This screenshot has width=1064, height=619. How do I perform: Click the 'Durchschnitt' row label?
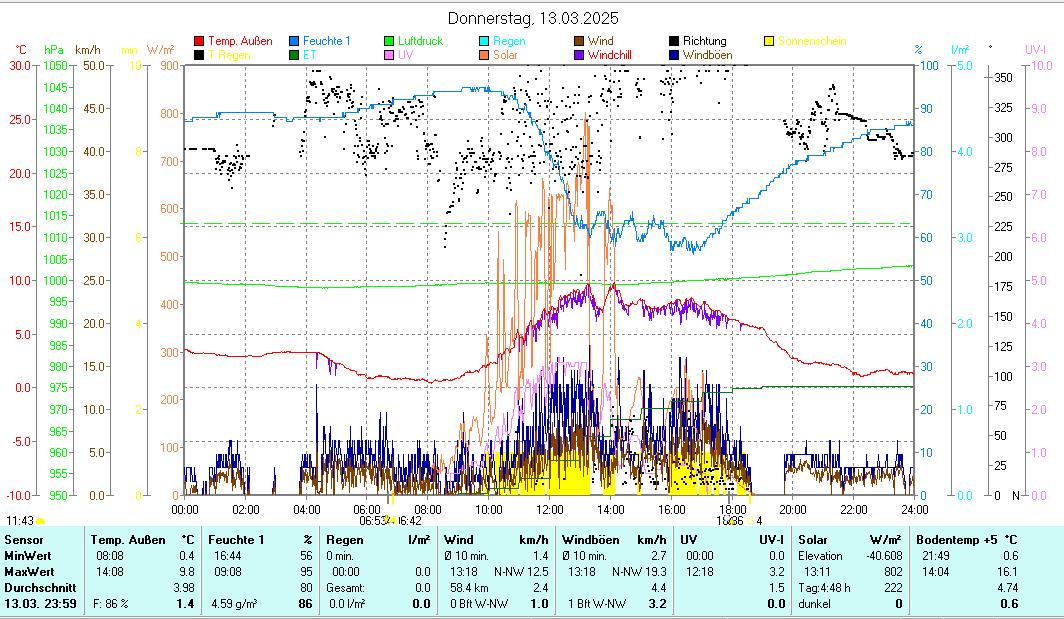click(x=40, y=588)
